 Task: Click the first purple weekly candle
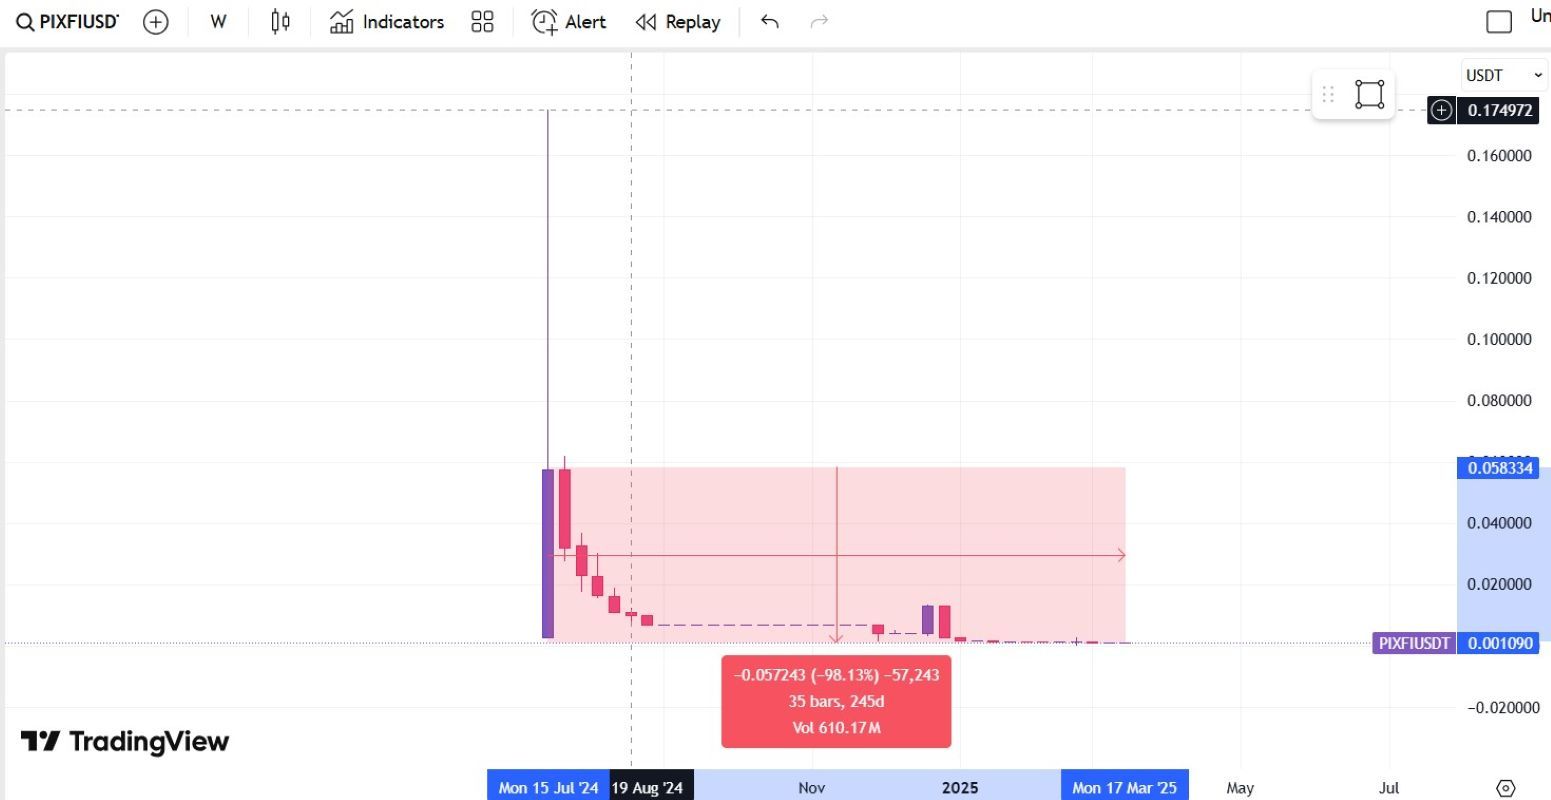click(548, 553)
